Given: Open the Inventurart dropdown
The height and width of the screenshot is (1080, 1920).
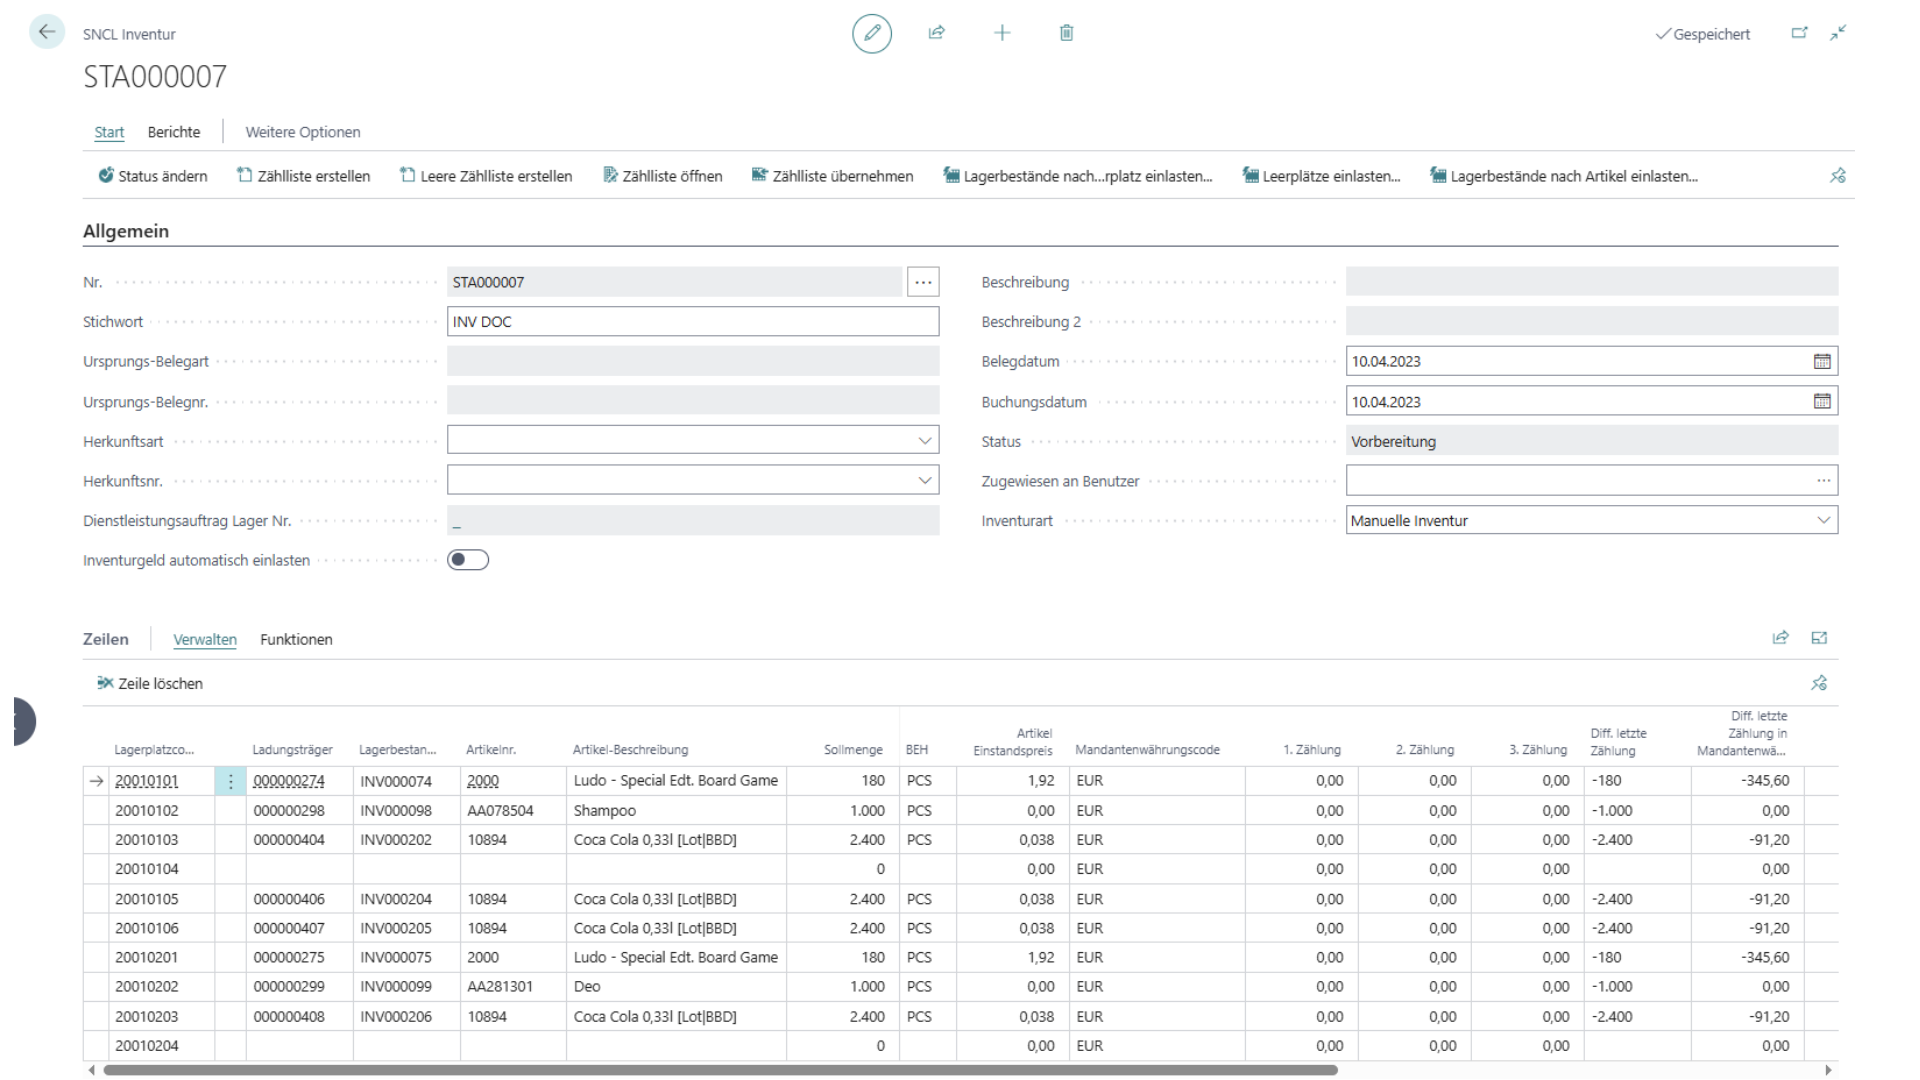Looking at the screenshot, I should coord(1823,520).
